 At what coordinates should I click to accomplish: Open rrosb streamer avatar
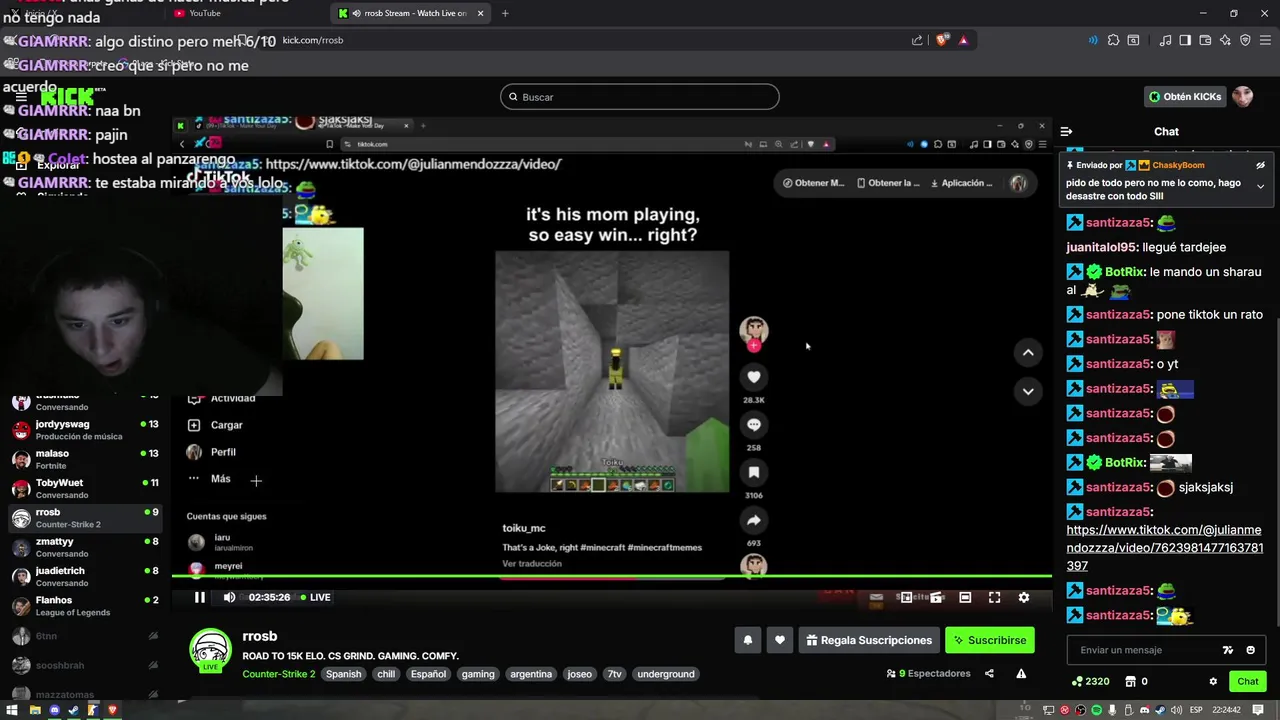(211, 650)
